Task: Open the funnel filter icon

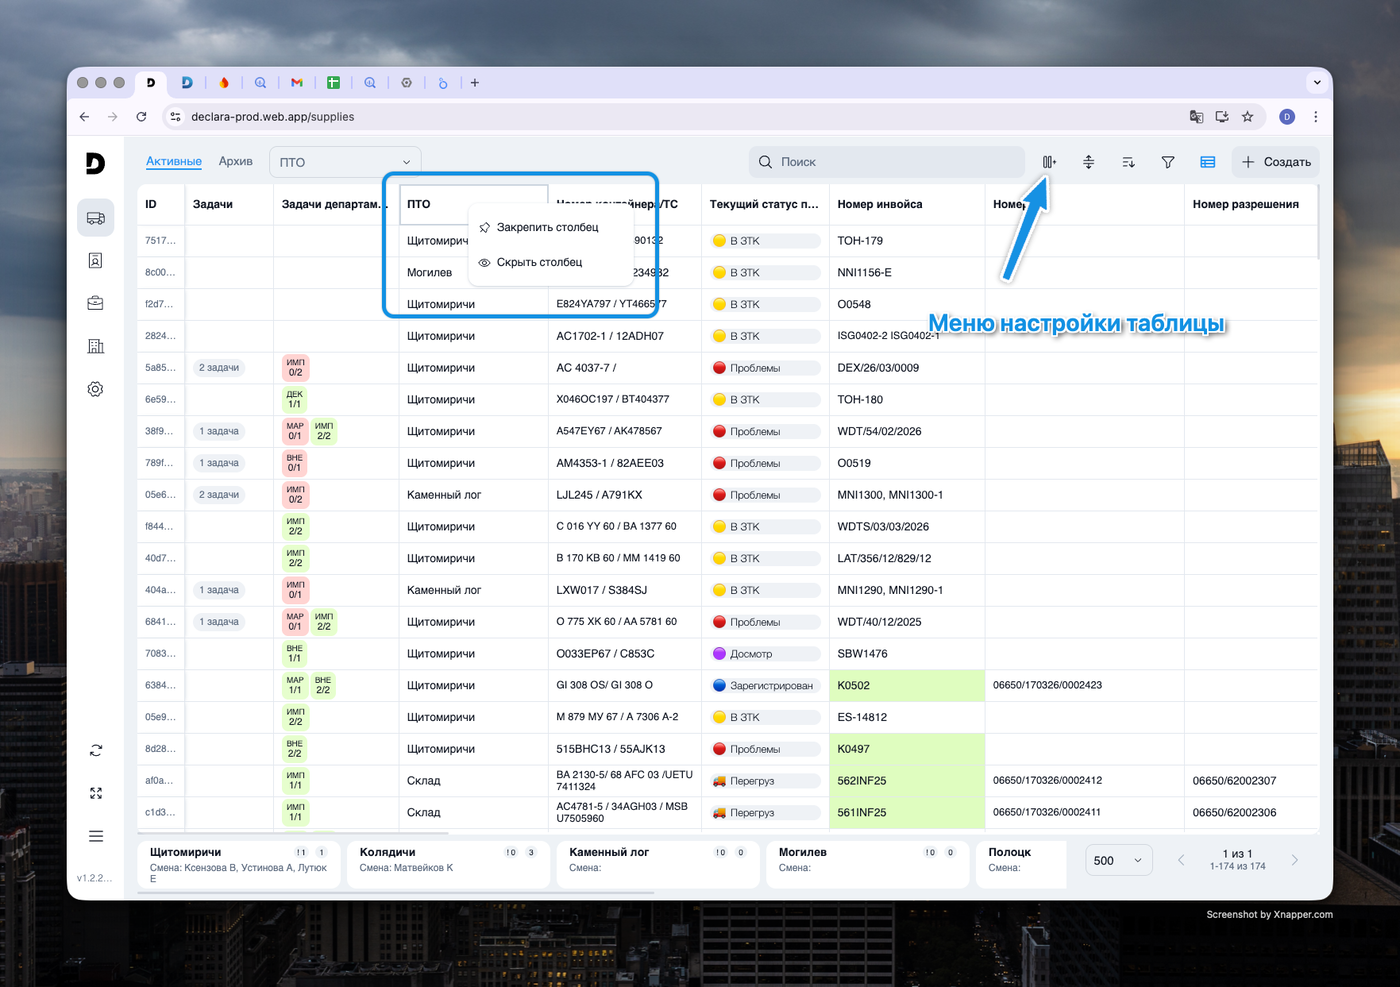Action: coord(1168,162)
